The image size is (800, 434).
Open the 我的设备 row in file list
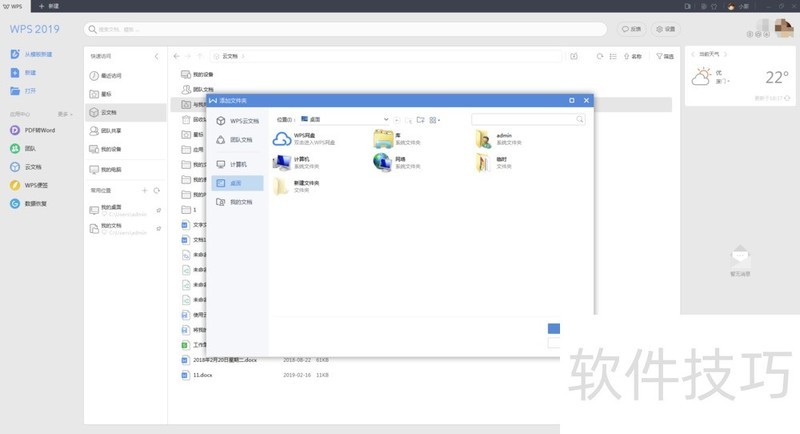(197, 74)
